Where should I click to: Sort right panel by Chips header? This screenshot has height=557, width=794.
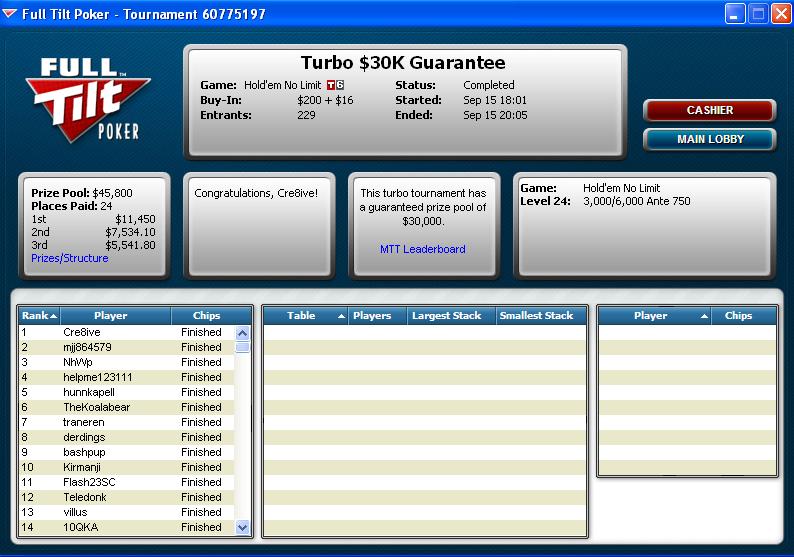pyautogui.click(x=744, y=315)
